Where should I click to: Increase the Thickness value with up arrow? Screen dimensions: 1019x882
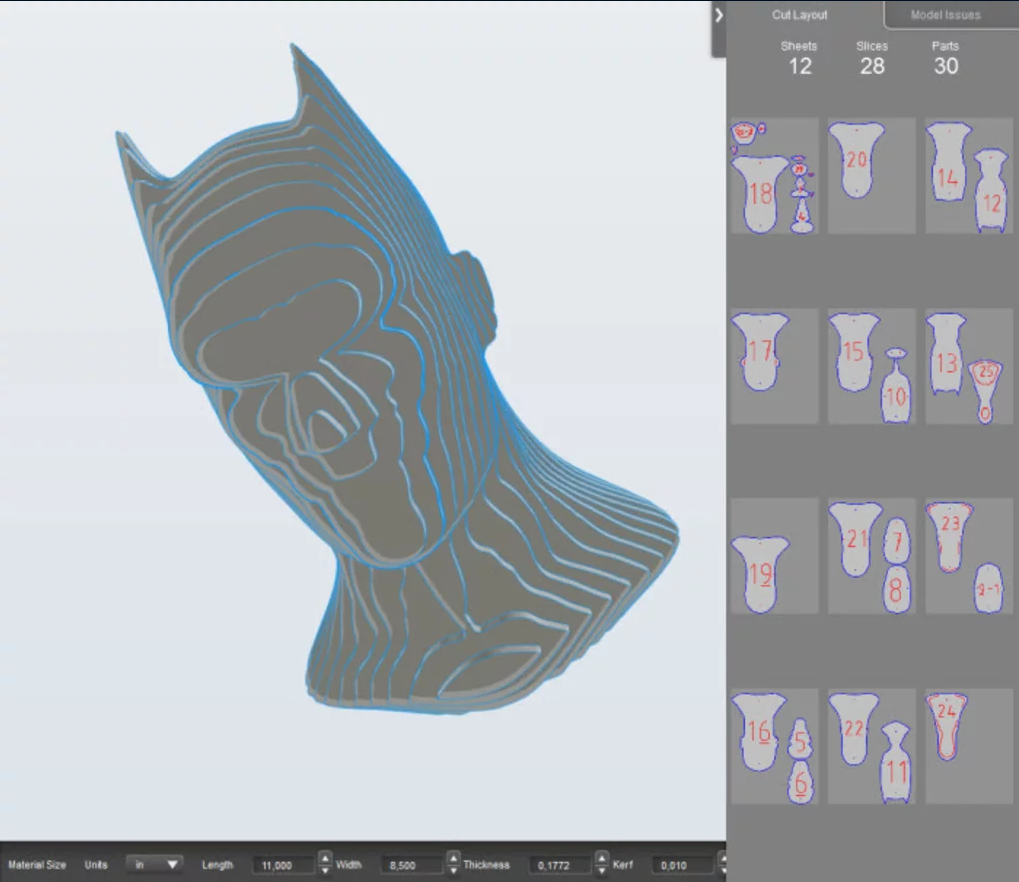602,859
